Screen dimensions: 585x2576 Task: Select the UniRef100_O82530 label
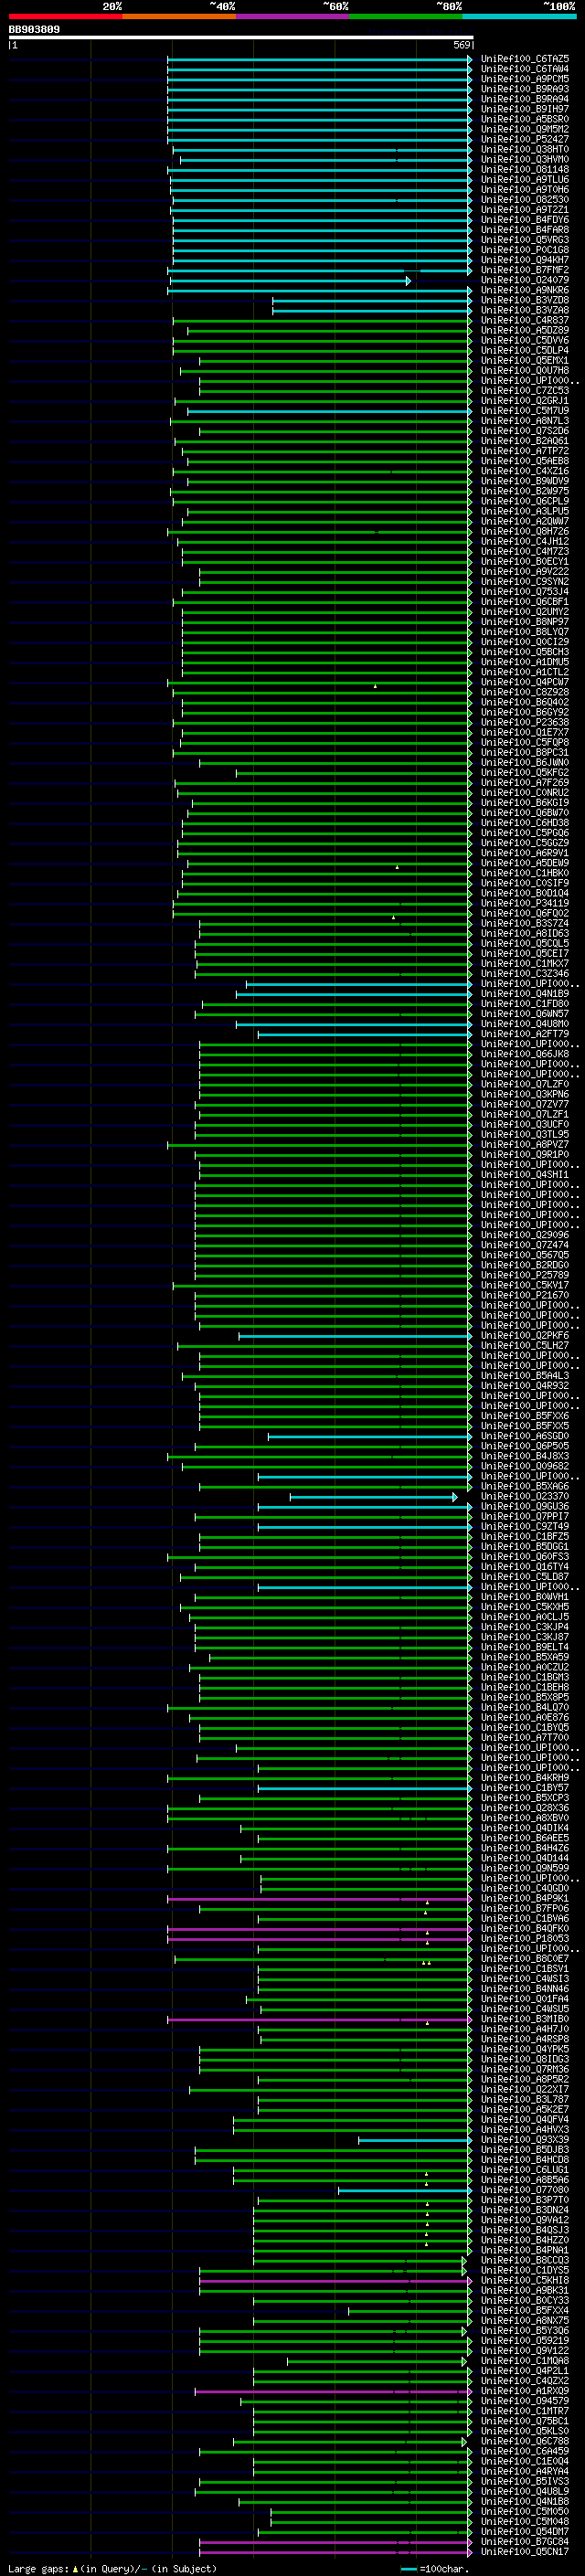(x=525, y=200)
